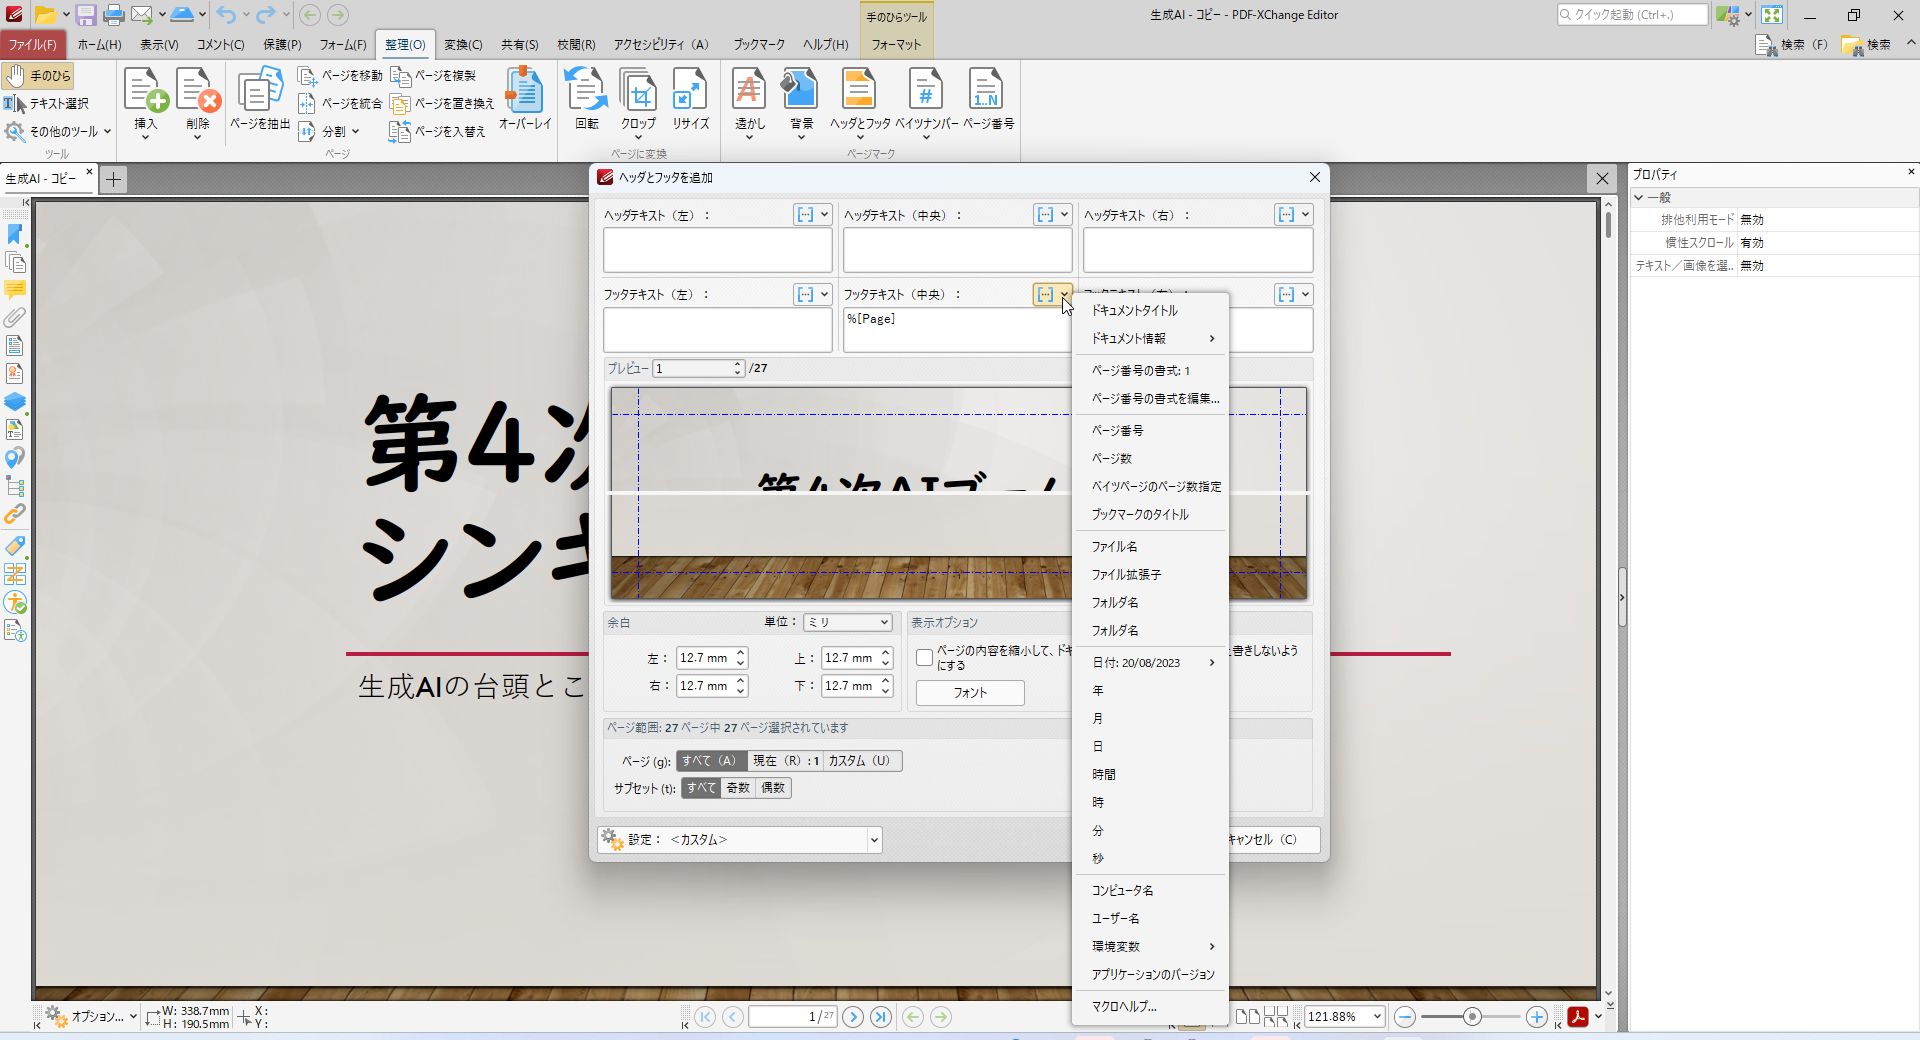Open macro dropdown for left header text
Viewport: 1920px width, 1040px height.
(812, 215)
